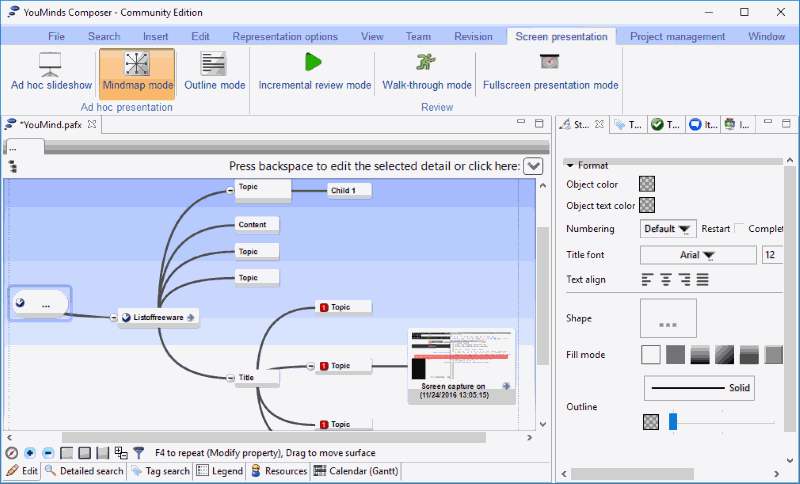Open the Resources tab
The height and width of the screenshot is (484, 800).
tap(279, 471)
